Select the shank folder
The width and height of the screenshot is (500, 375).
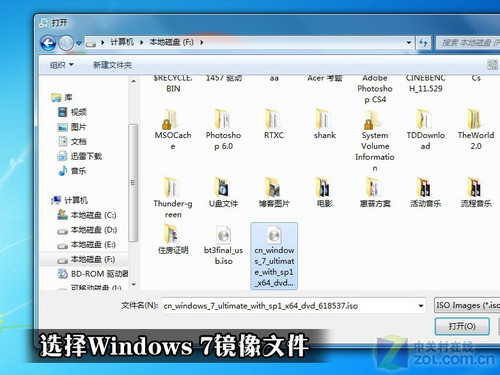pos(325,124)
